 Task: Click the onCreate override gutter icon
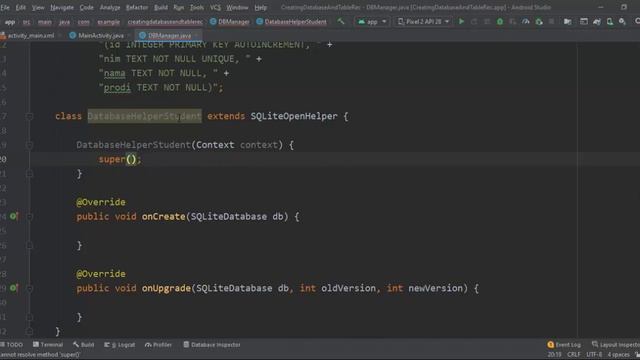click(x=14, y=216)
